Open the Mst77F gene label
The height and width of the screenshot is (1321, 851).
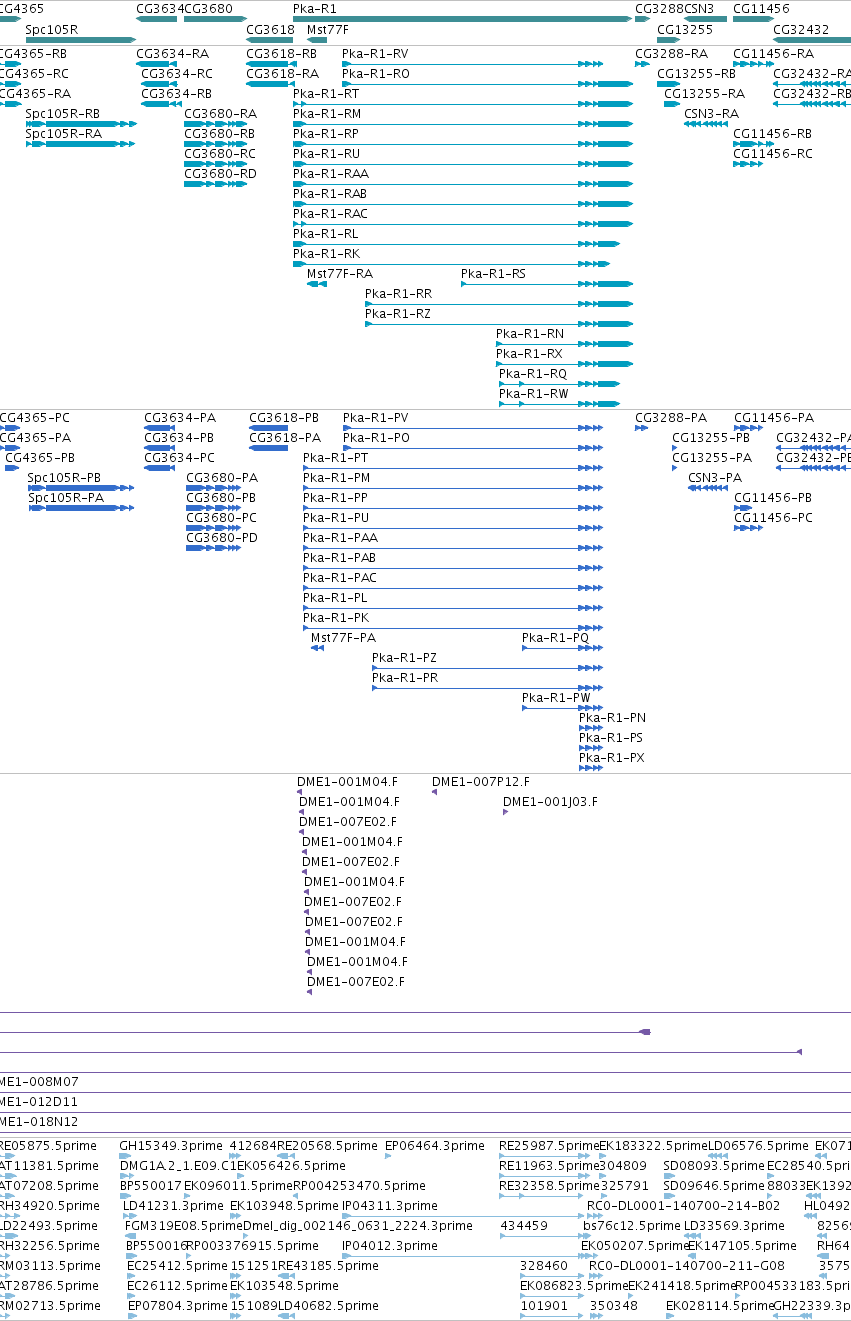click(328, 29)
